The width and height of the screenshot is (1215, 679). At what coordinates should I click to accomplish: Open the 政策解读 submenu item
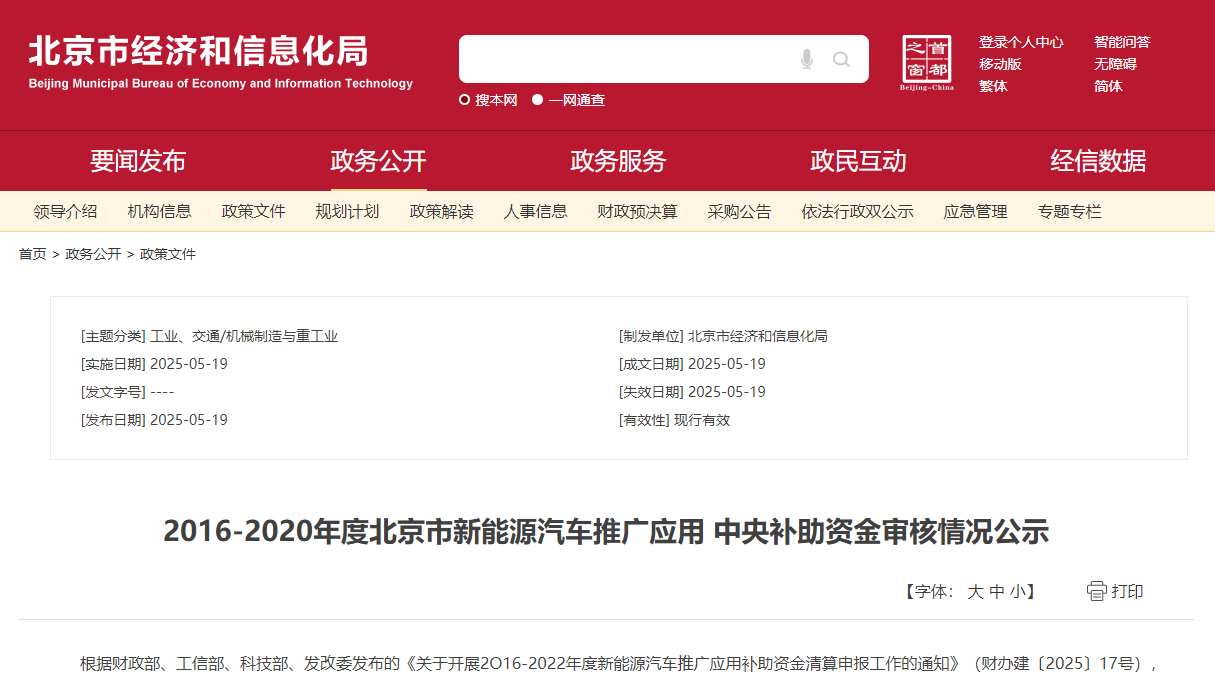(441, 212)
